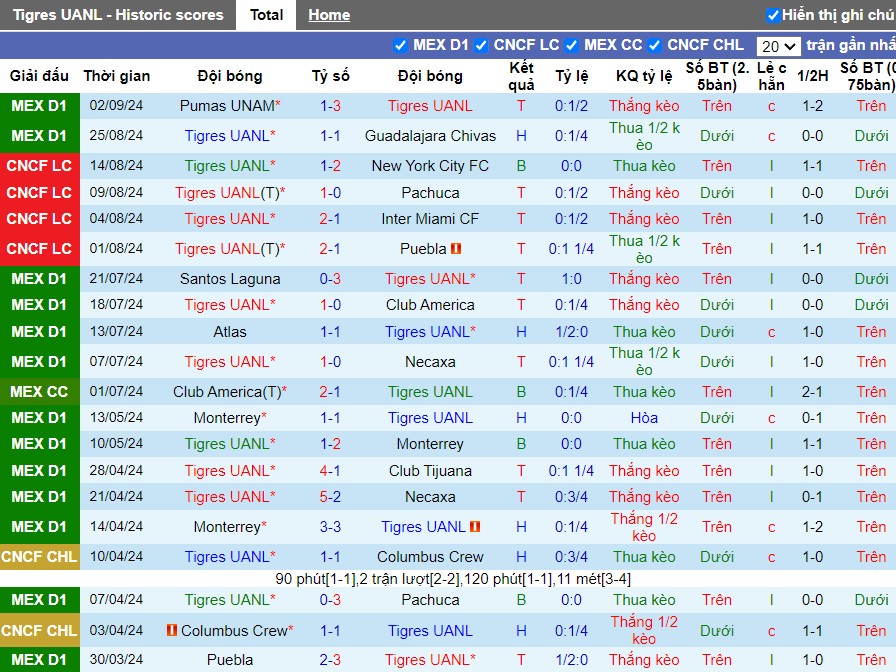Uncheck the CNCF LC league filter
This screenshot has width=896, height=672.
tap(481, 45)
